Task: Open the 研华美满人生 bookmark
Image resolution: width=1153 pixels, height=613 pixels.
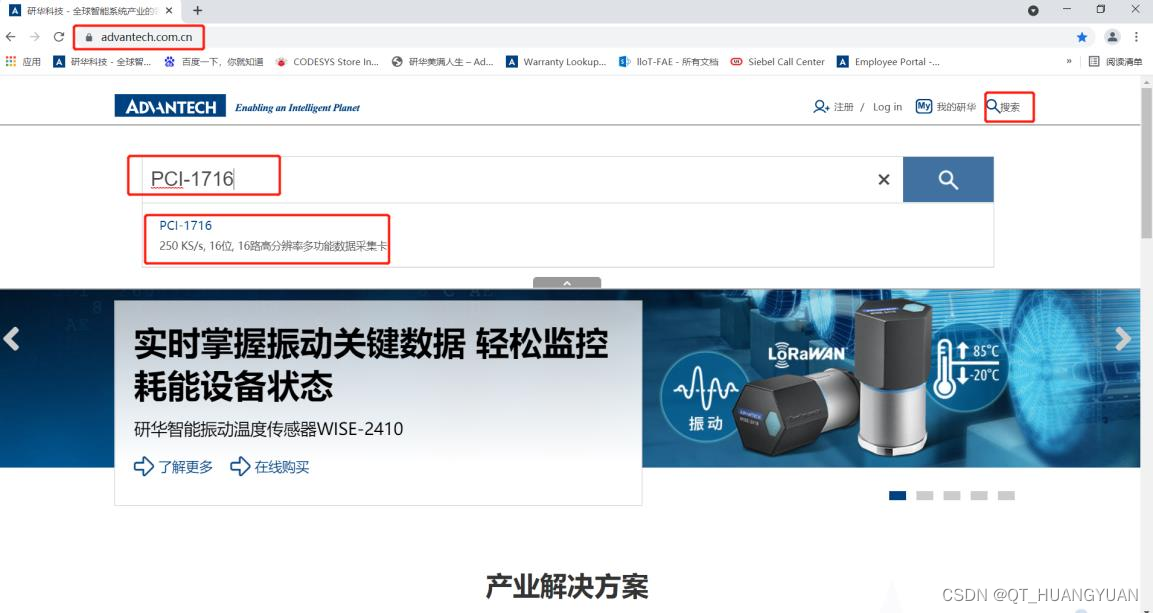Action: point(443,62)
